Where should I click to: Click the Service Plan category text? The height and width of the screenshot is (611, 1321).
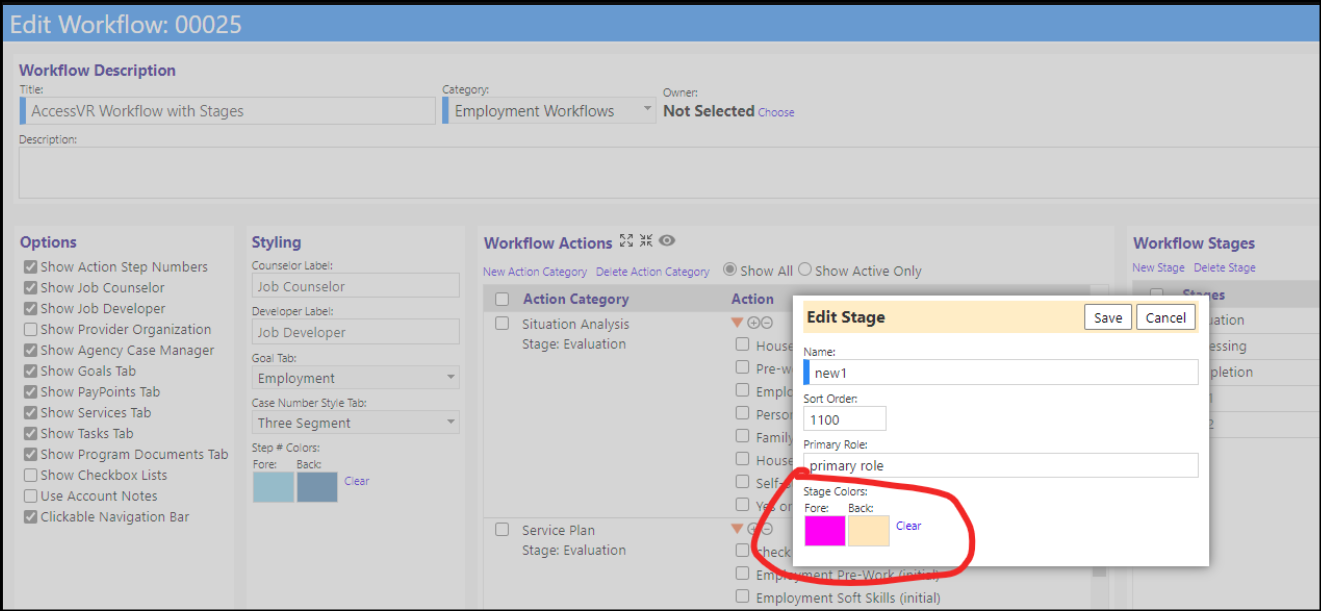560,530
